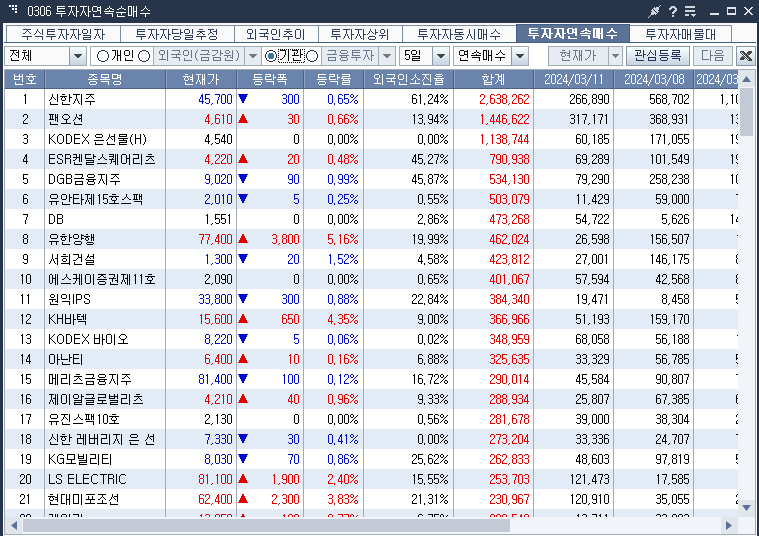The image size is (759, 536).
Task: Click the 번호 column header
Action: [25, 79]
